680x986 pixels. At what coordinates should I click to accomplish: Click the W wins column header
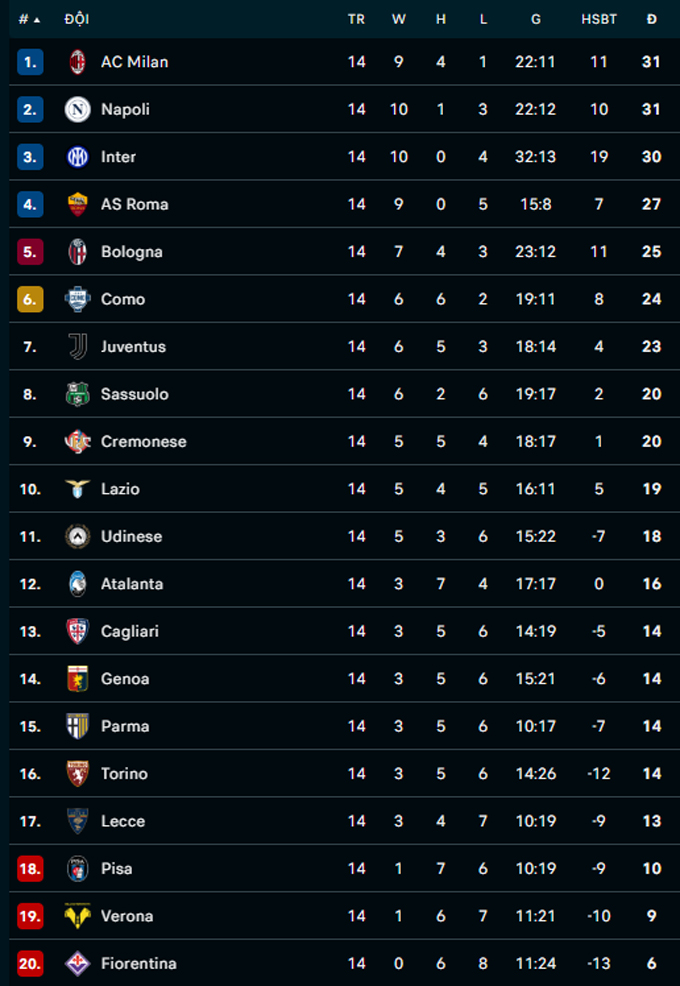(x=399, y=19)
